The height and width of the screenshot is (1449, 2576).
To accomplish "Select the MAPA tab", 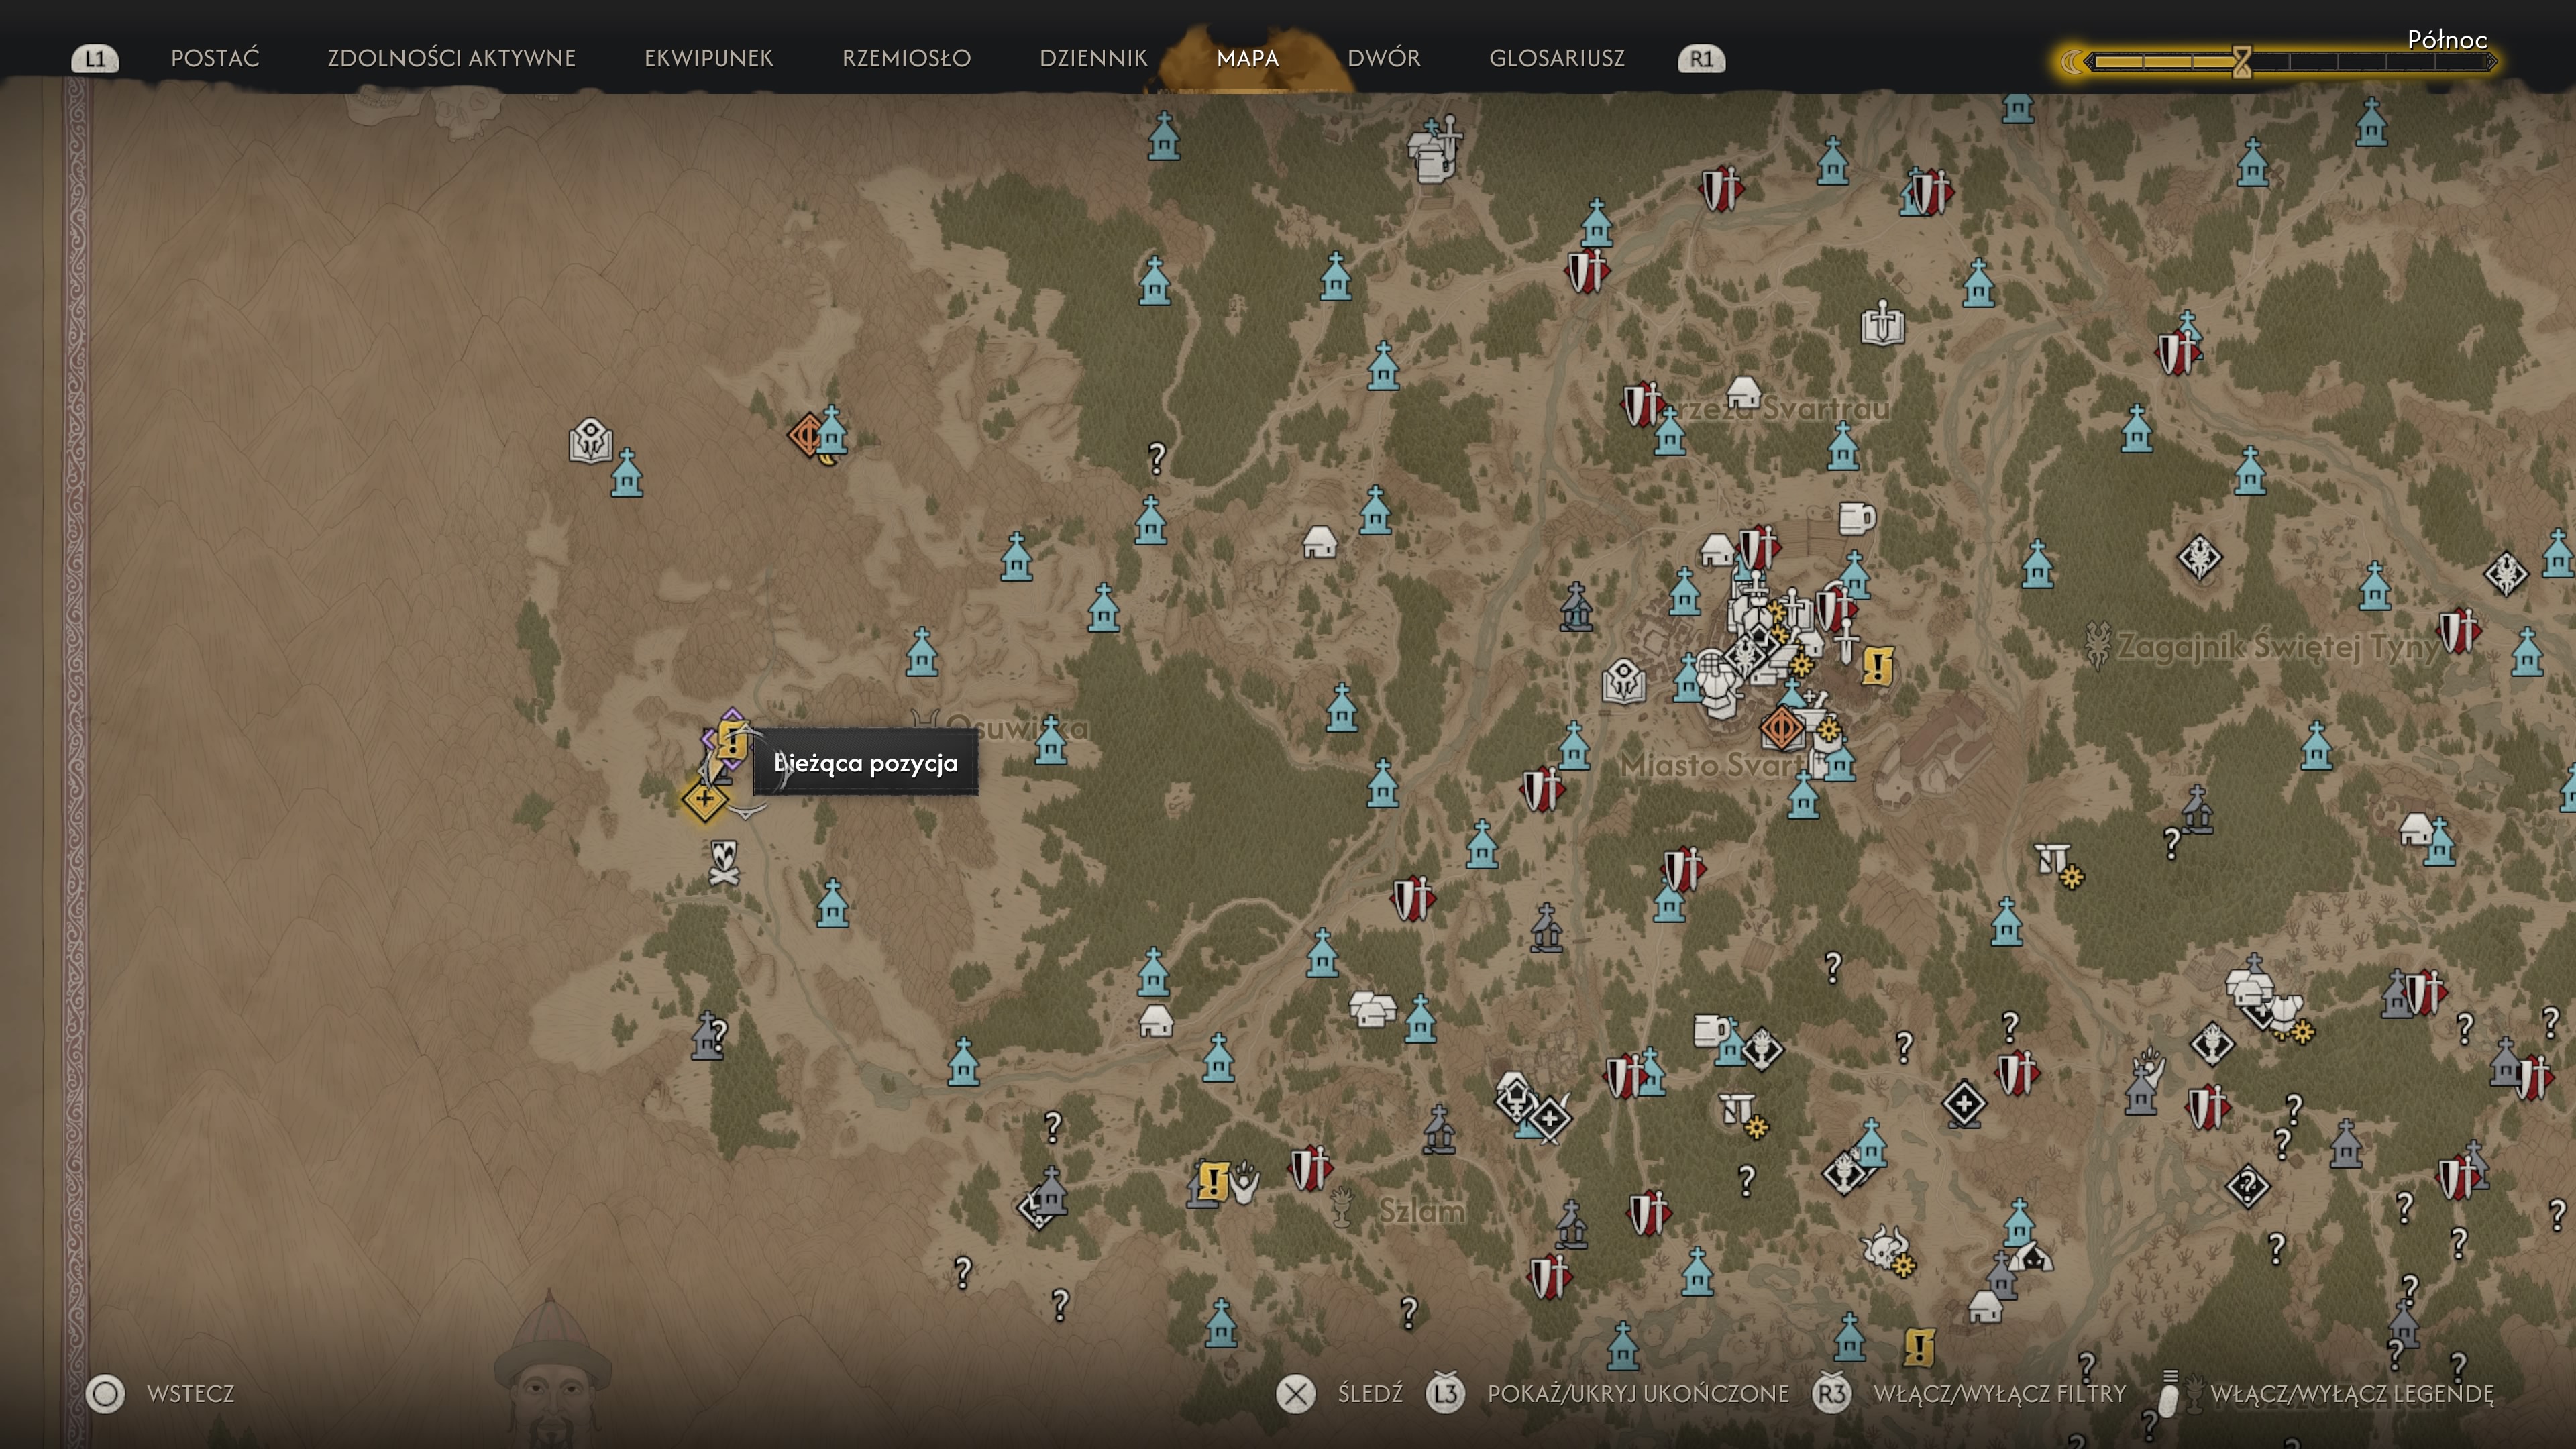I will [1248, 58].
